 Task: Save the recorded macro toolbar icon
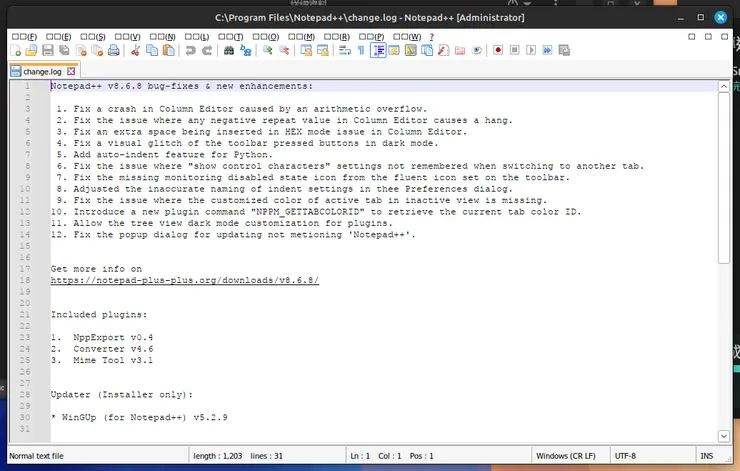tap(564, 50)
